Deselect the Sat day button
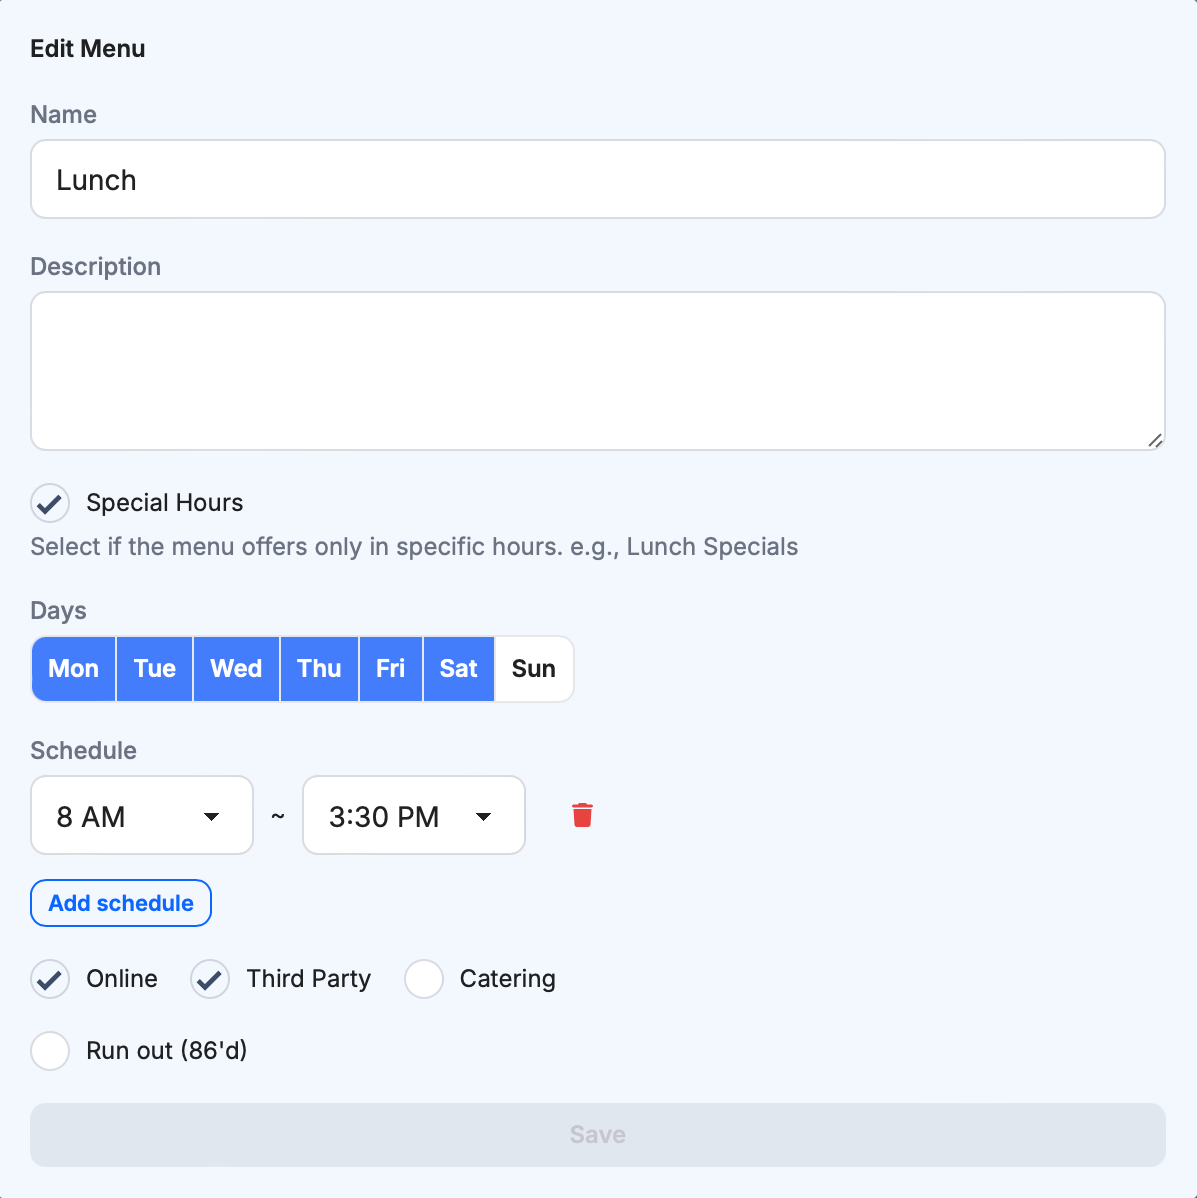 [458, 668]
